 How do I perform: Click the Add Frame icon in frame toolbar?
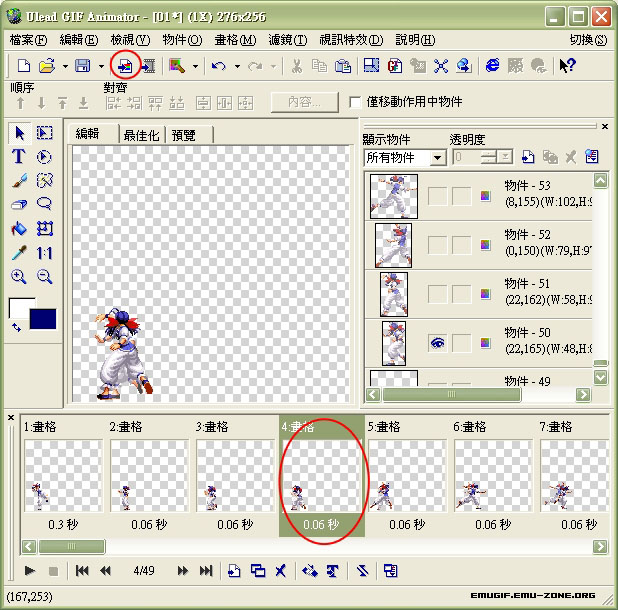point(234,571)
